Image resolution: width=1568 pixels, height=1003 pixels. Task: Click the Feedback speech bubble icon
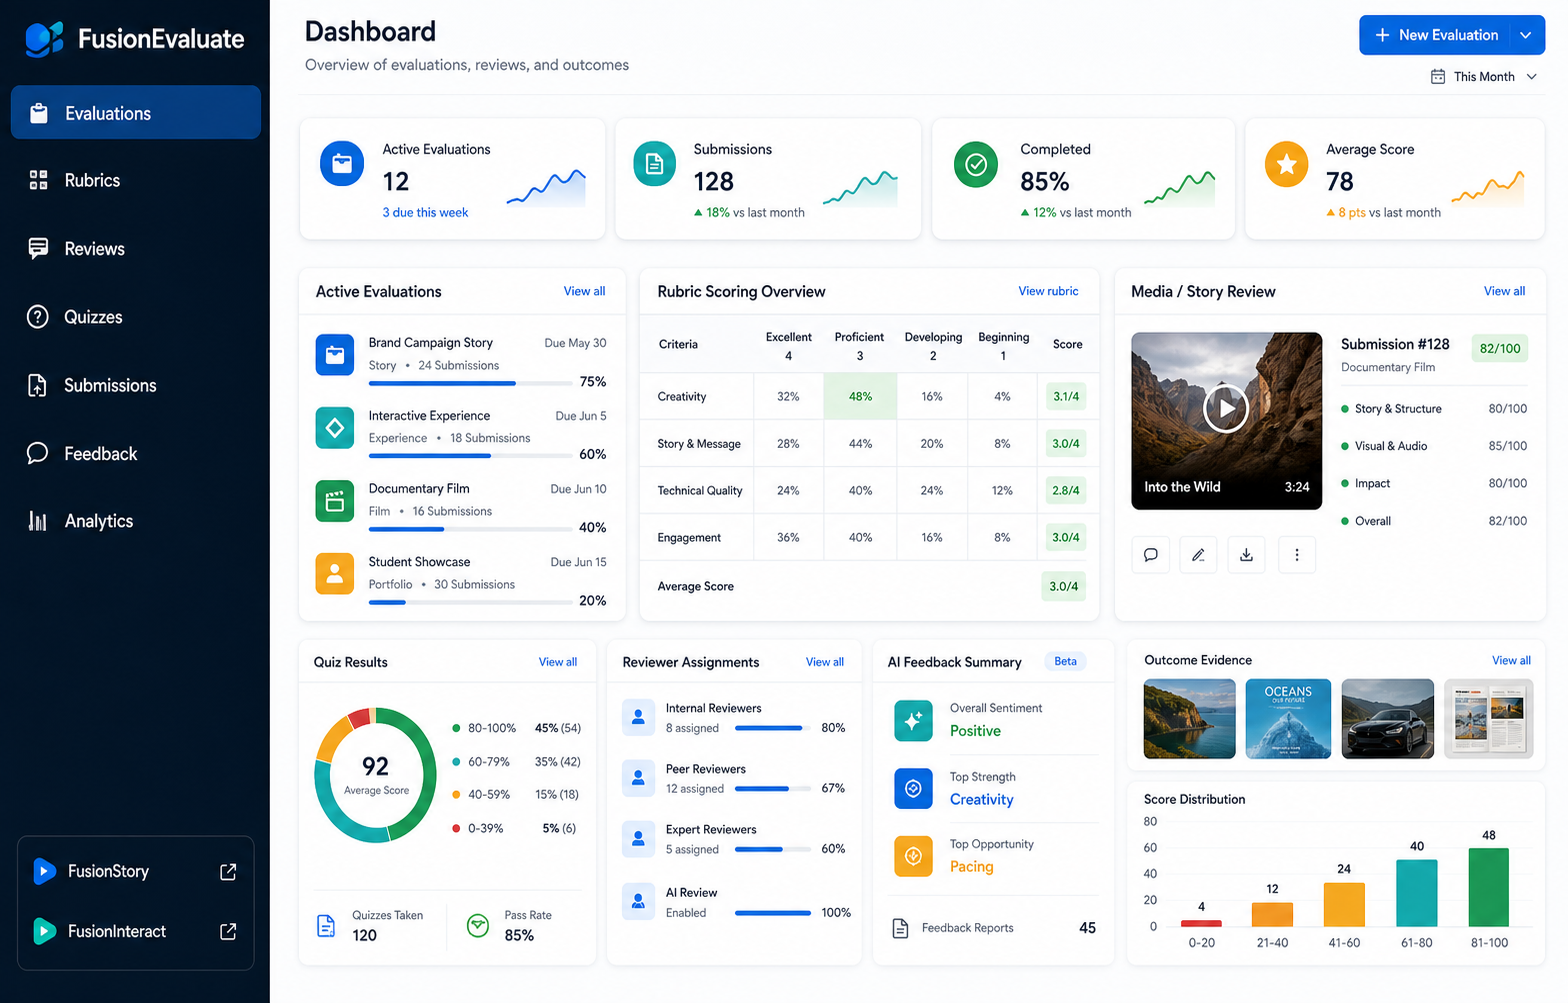pyautogui.click(x=37, y=453)
